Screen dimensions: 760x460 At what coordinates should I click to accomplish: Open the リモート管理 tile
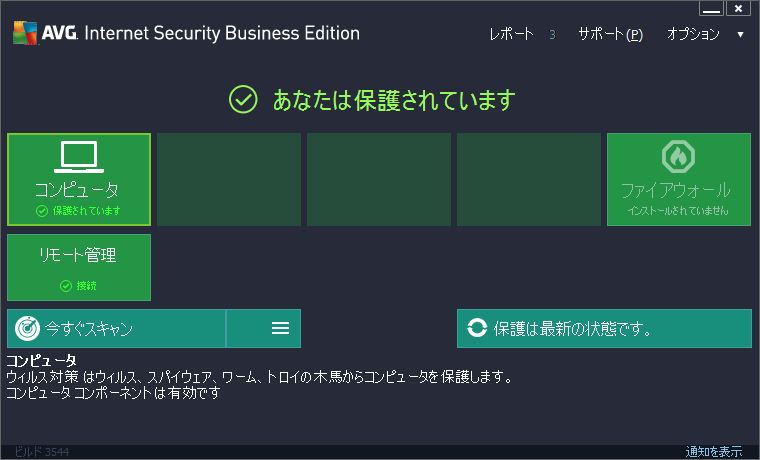[79, 268]
